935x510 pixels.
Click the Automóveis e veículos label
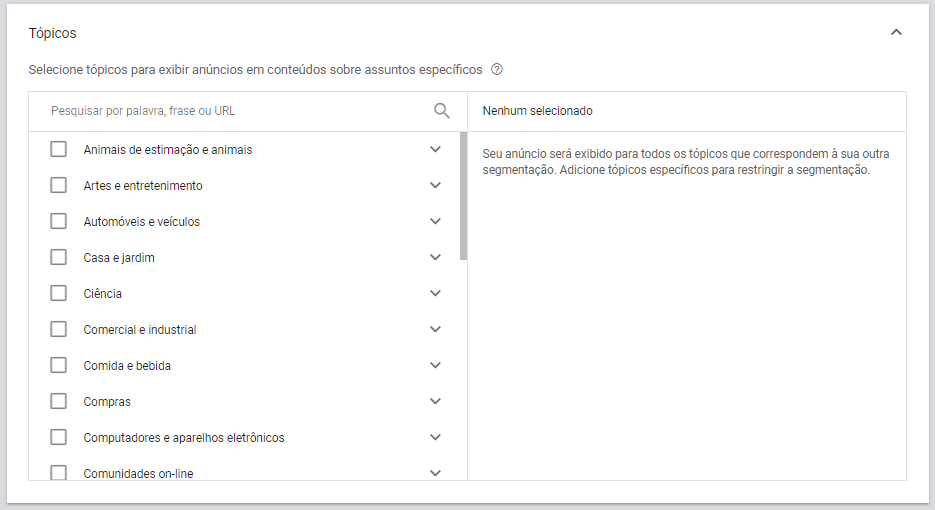point(141,221)
